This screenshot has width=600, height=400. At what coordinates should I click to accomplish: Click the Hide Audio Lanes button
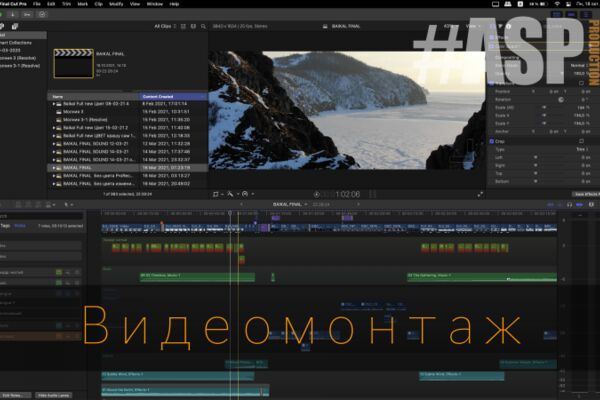pos(54,395)
